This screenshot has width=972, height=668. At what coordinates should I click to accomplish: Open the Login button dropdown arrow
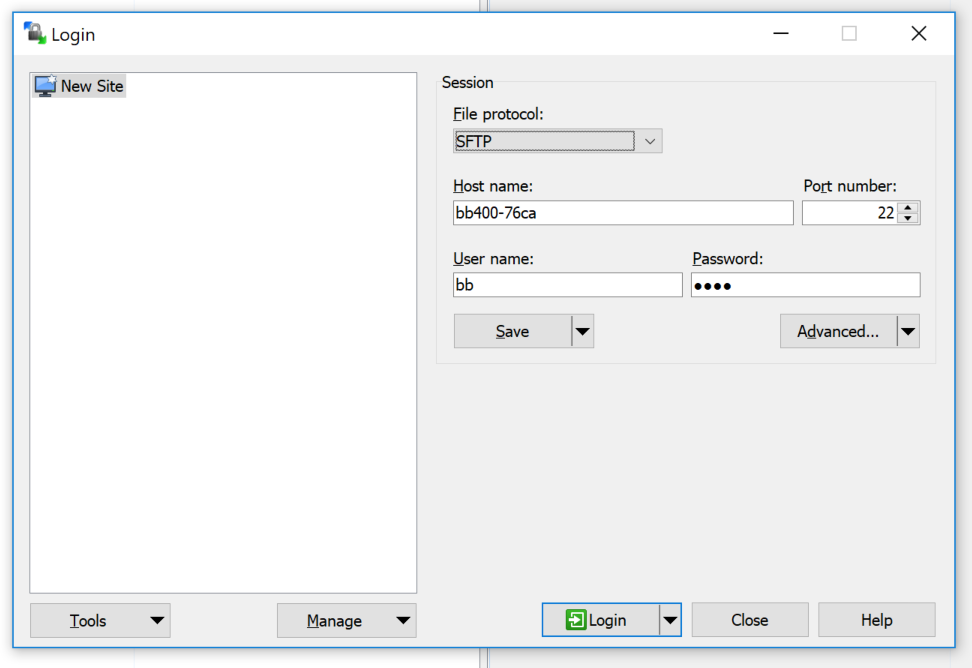tap(670, 620)
